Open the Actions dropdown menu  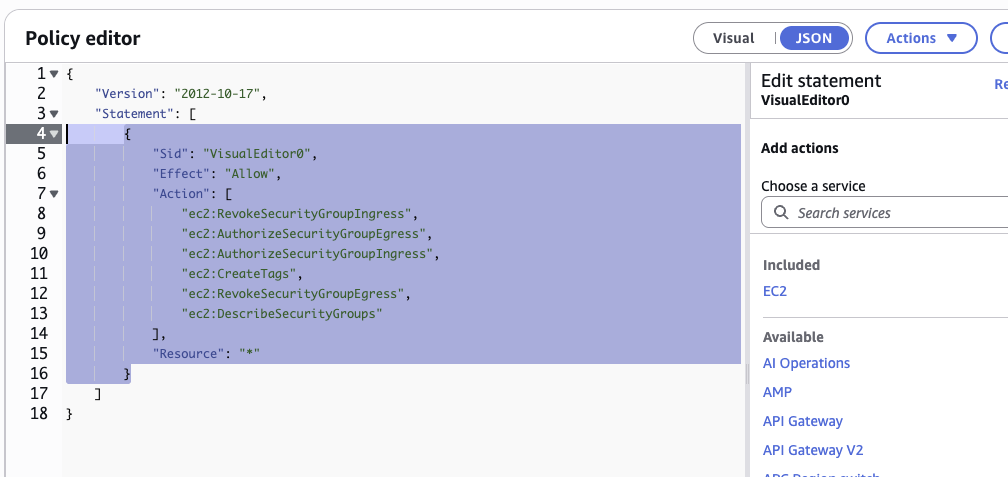[x=920, y=38]
